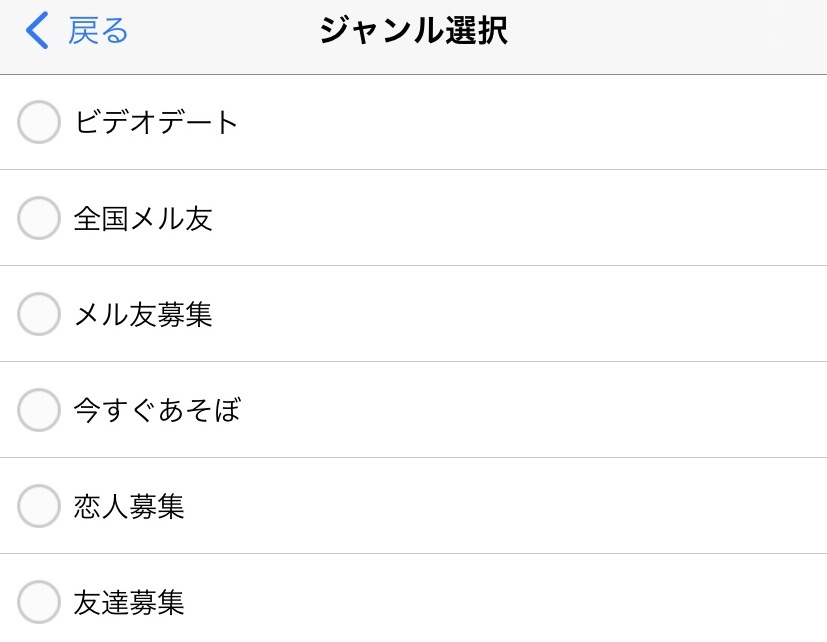Choose the 今すぐあそぼ genre row
The width and height of the screenshot is (827, 642).
pos(155,410)
